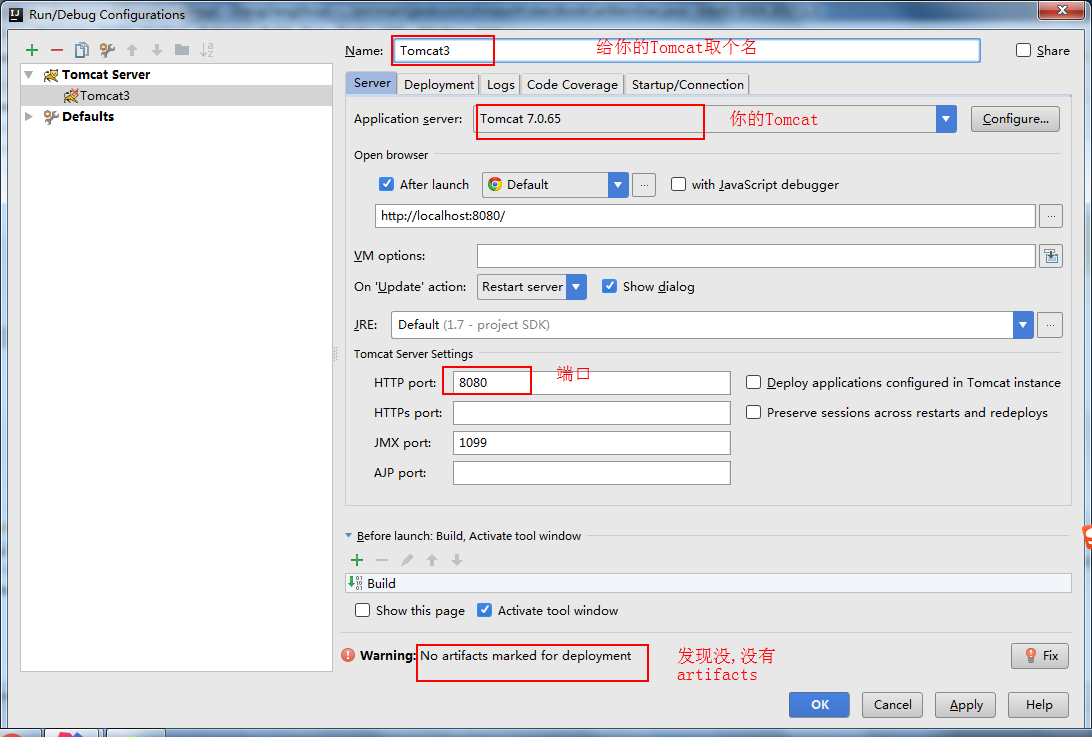Open the Application server dropdown
Screen dimensions: 1092x737
coord(946,119)
